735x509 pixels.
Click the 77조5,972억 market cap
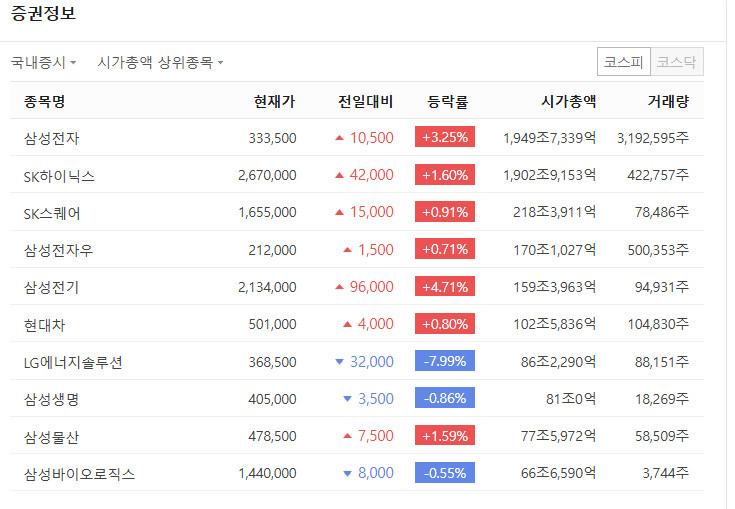click(558, 436)
